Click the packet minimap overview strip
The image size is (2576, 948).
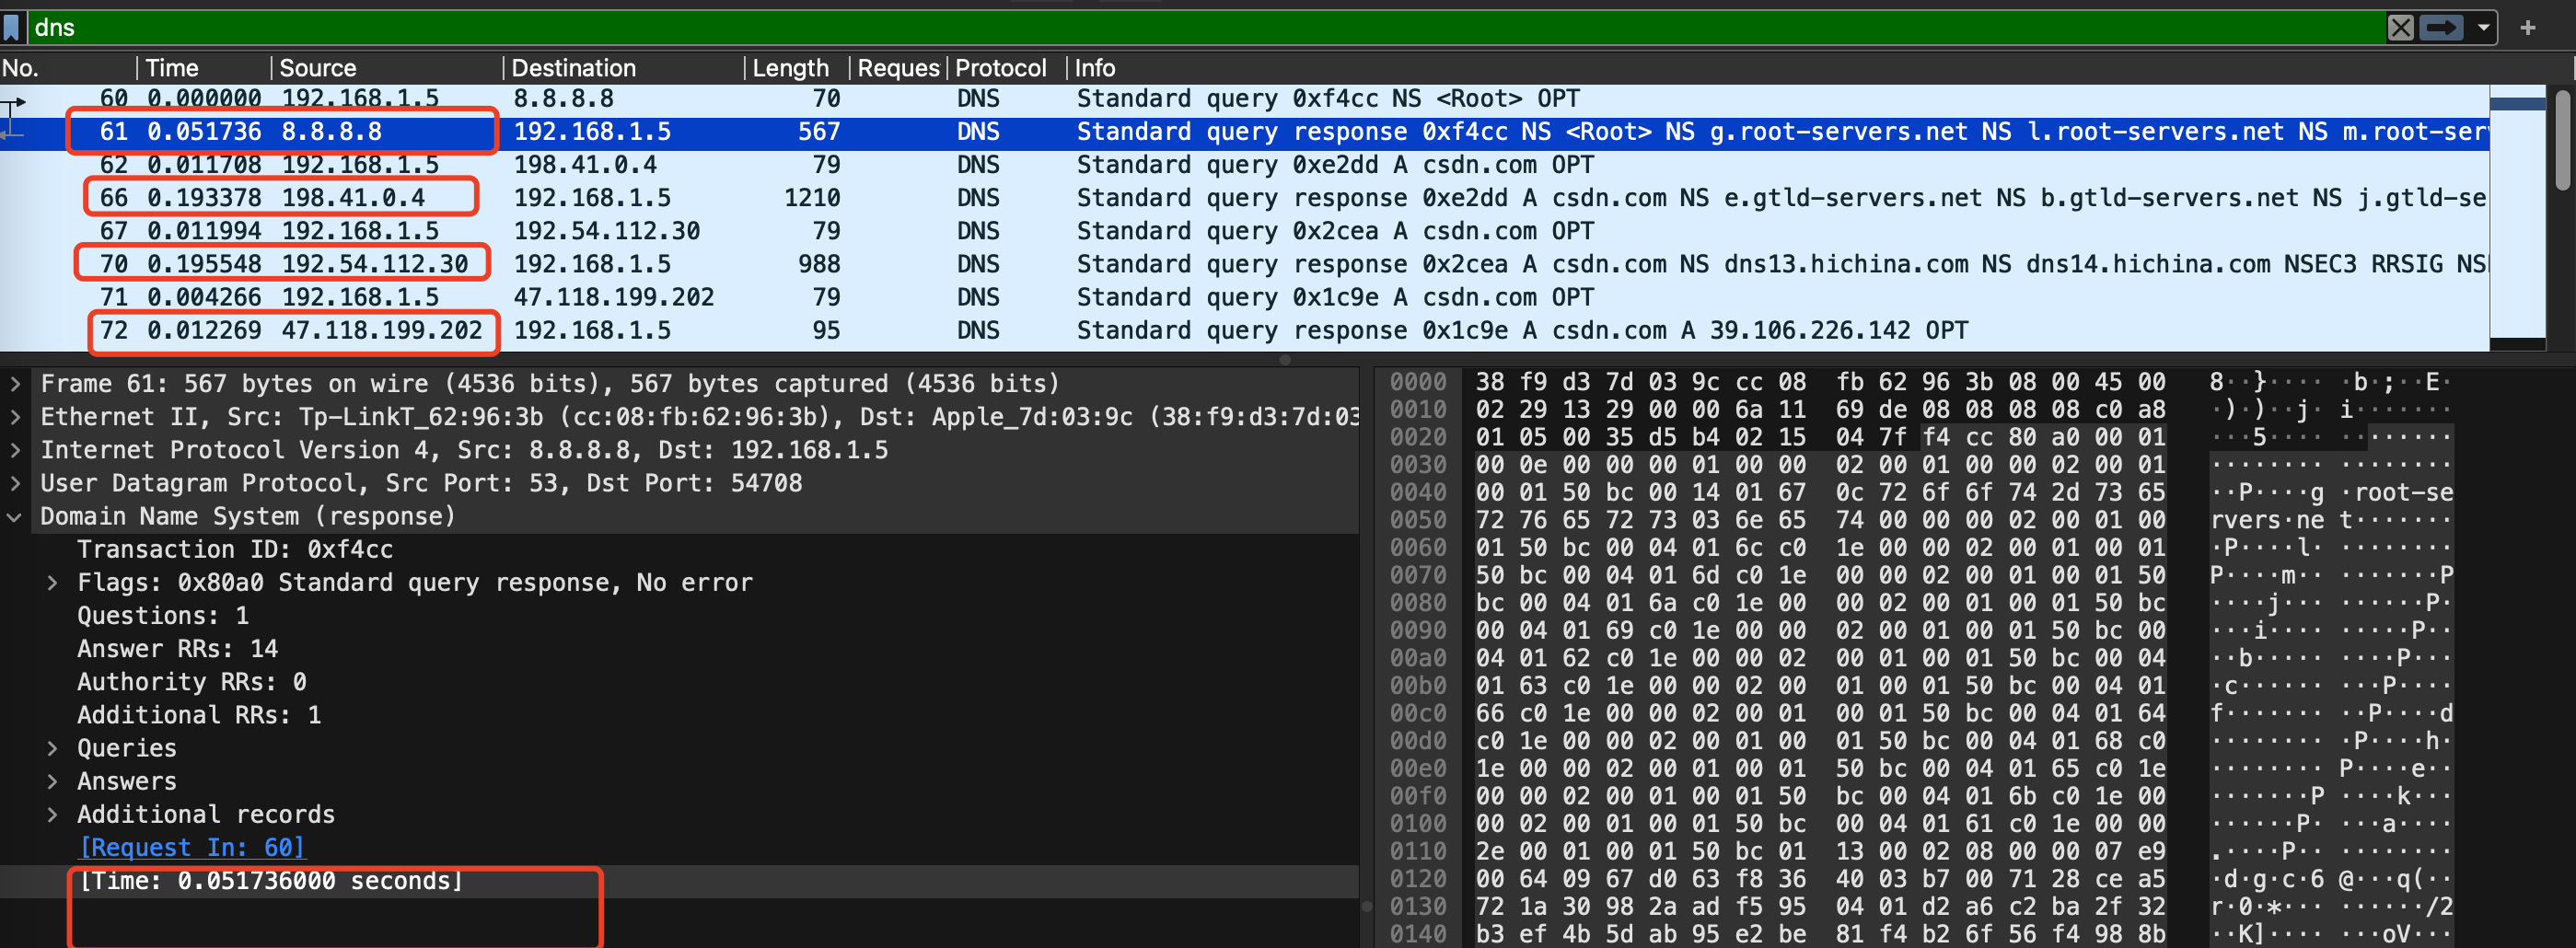pos(2517,217)
